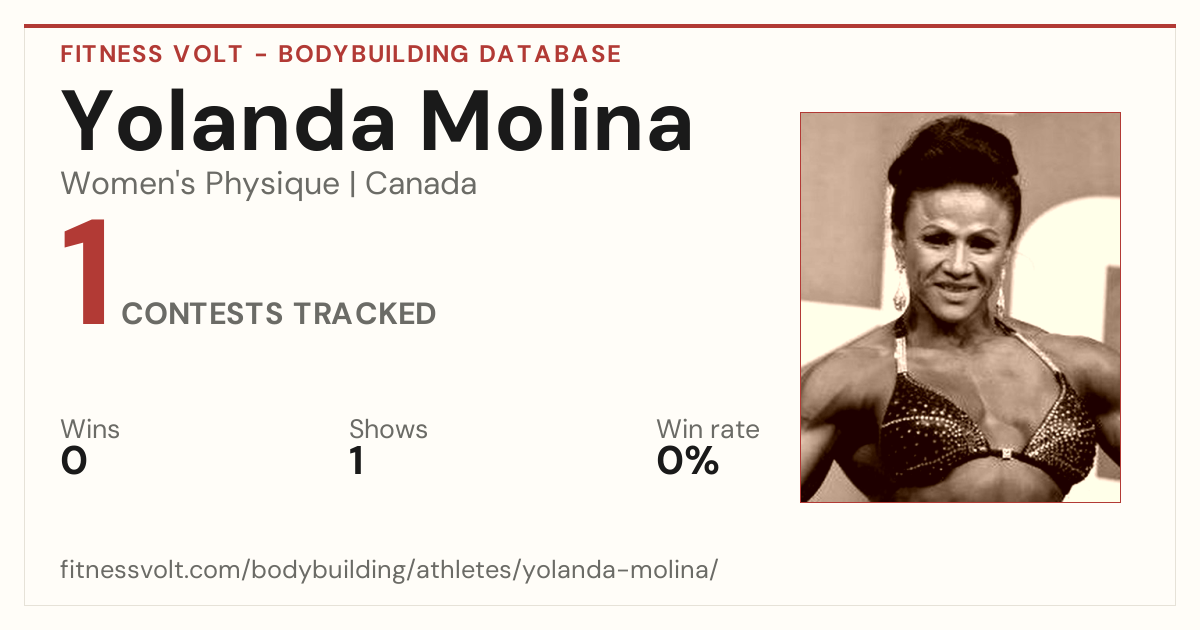
Task: Click the Women's Physique | Canada subtitle
Action: 269,184
